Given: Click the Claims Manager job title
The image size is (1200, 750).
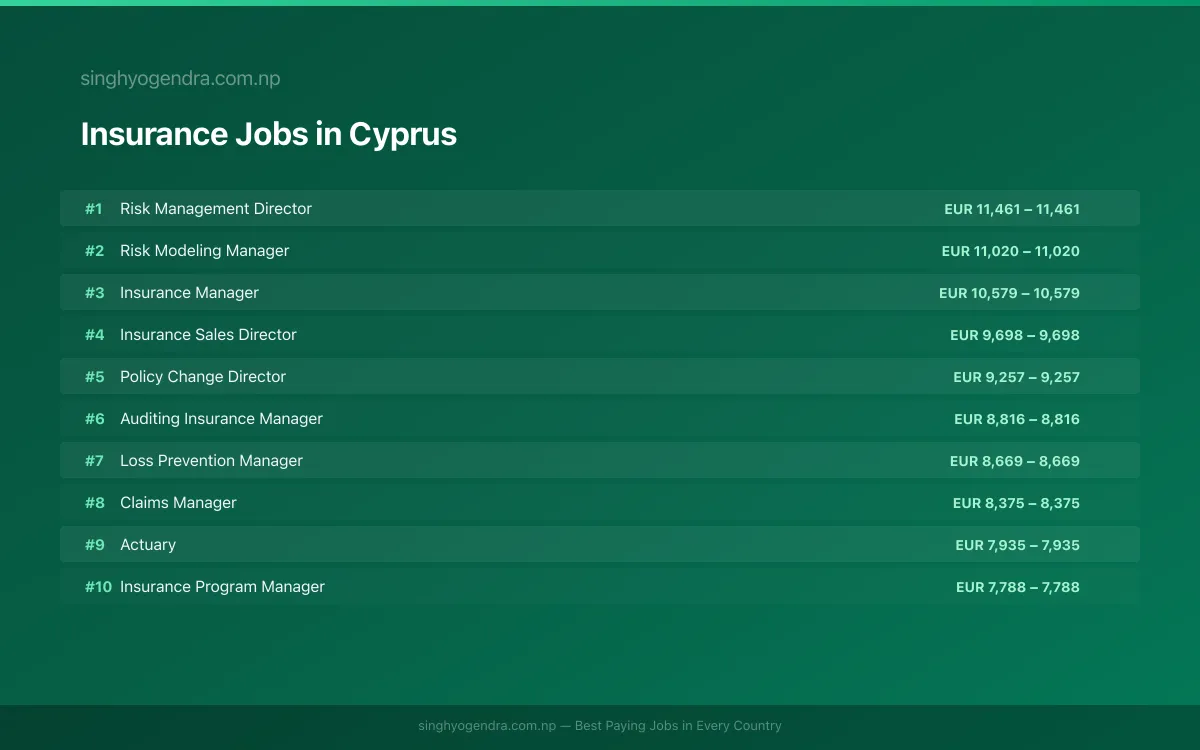Looking at the screenshot, I should pyautogui.click(x=178, y=503).
